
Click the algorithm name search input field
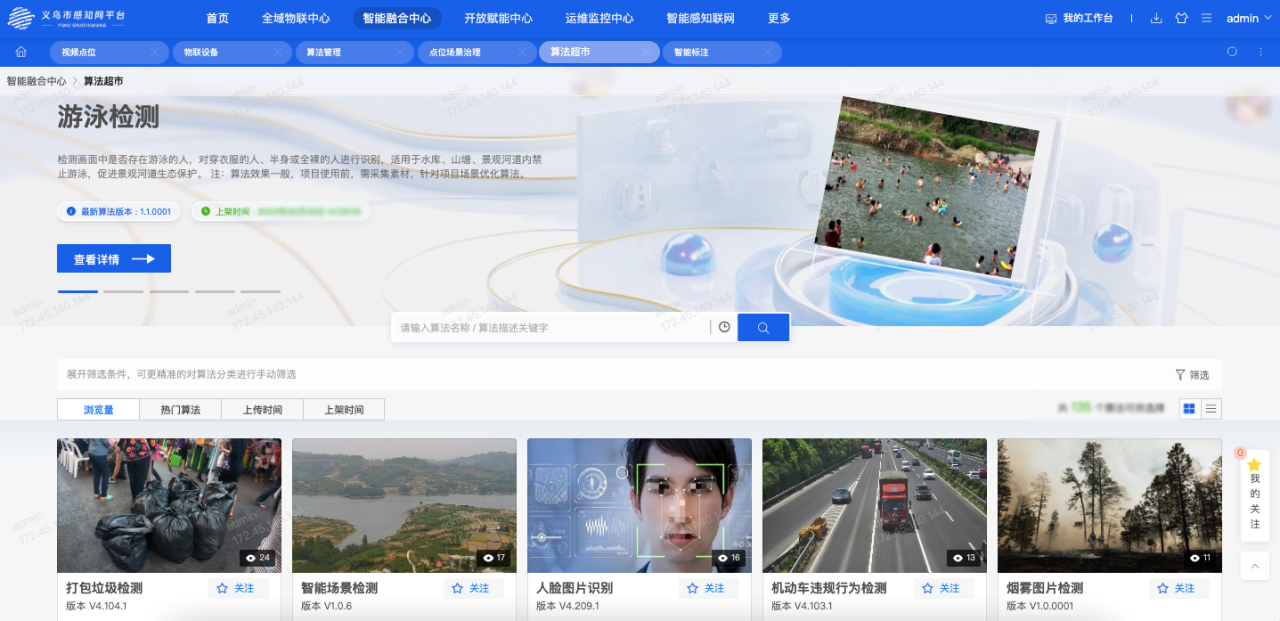[x=550, y=327]
